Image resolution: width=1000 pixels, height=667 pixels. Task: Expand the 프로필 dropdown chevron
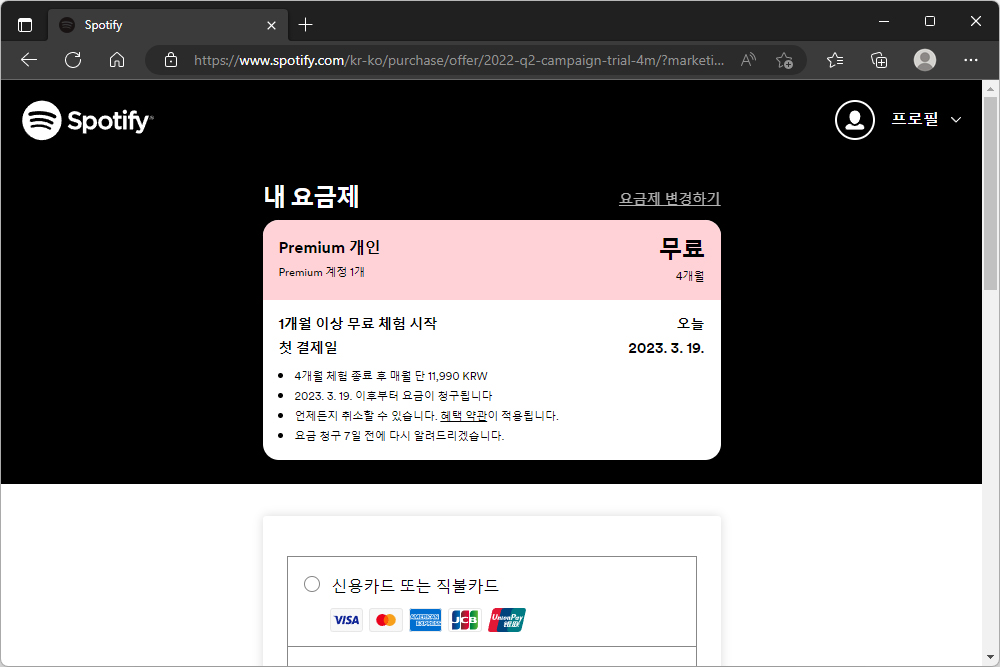click(955, 120)
